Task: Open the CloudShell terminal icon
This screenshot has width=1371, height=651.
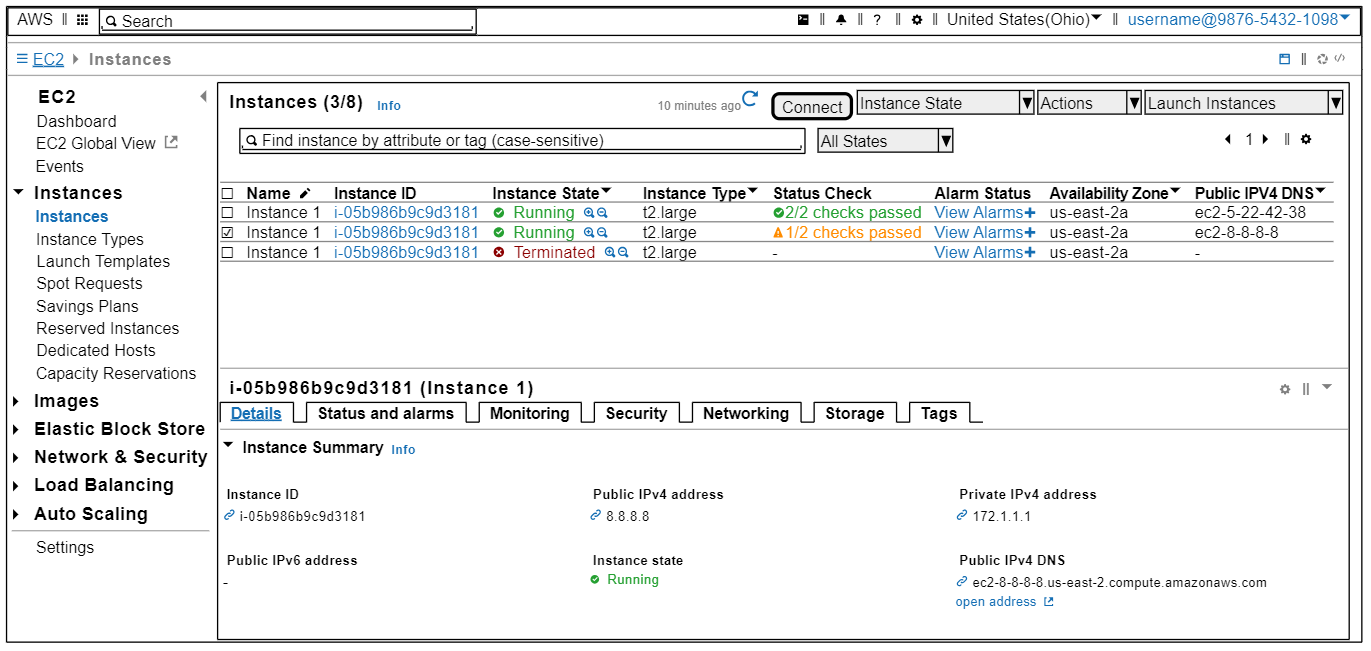Action: coord(803,20)
